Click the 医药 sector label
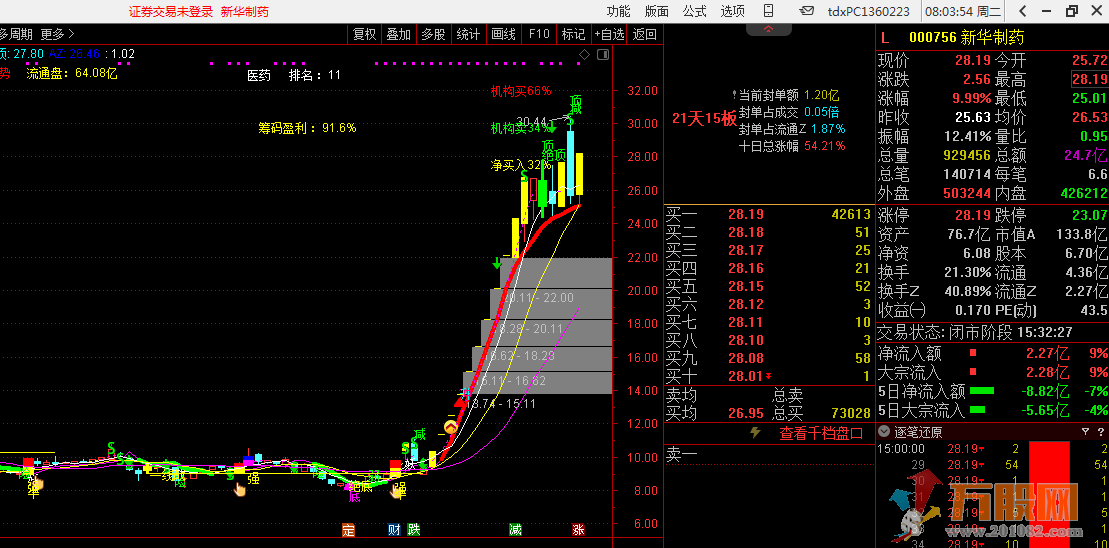Screen dimensions: 1109x548 (259, 75)
